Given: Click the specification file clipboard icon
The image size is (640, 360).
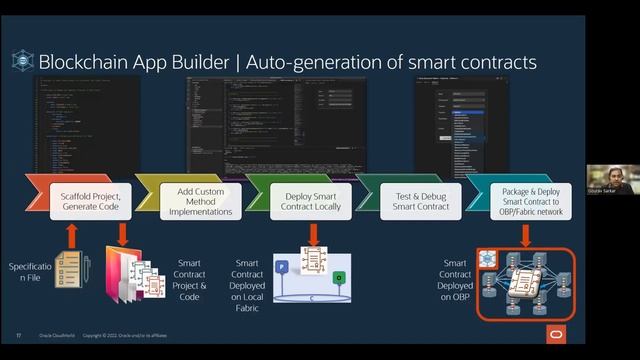Looking at the screenshot, I should (x=72, y=270).
